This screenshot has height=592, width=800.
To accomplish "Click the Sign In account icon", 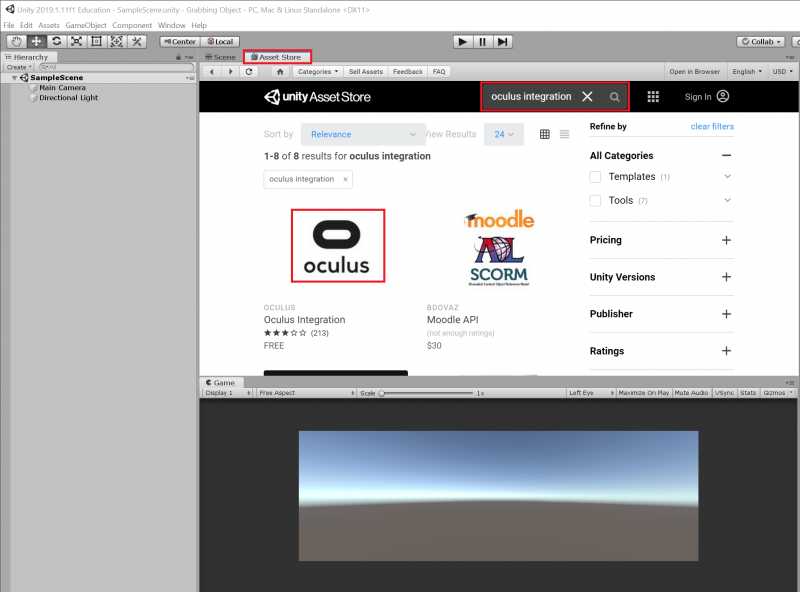I will tap(722, 96).
